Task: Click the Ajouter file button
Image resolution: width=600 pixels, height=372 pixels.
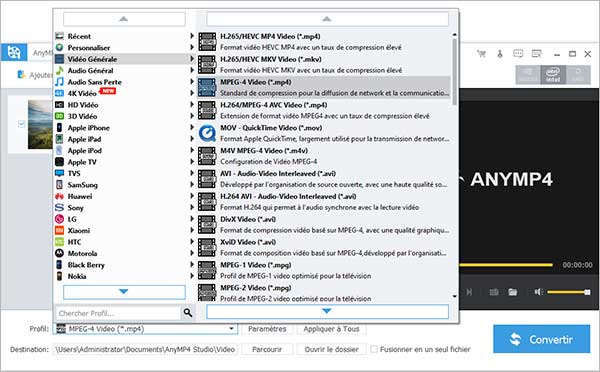Action: (x=34, y=75)
